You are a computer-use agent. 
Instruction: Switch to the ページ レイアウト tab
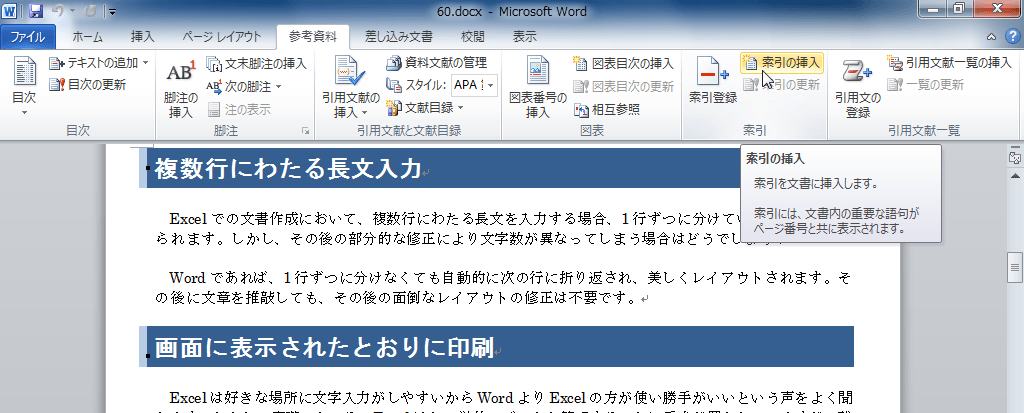tap(221, 37)
